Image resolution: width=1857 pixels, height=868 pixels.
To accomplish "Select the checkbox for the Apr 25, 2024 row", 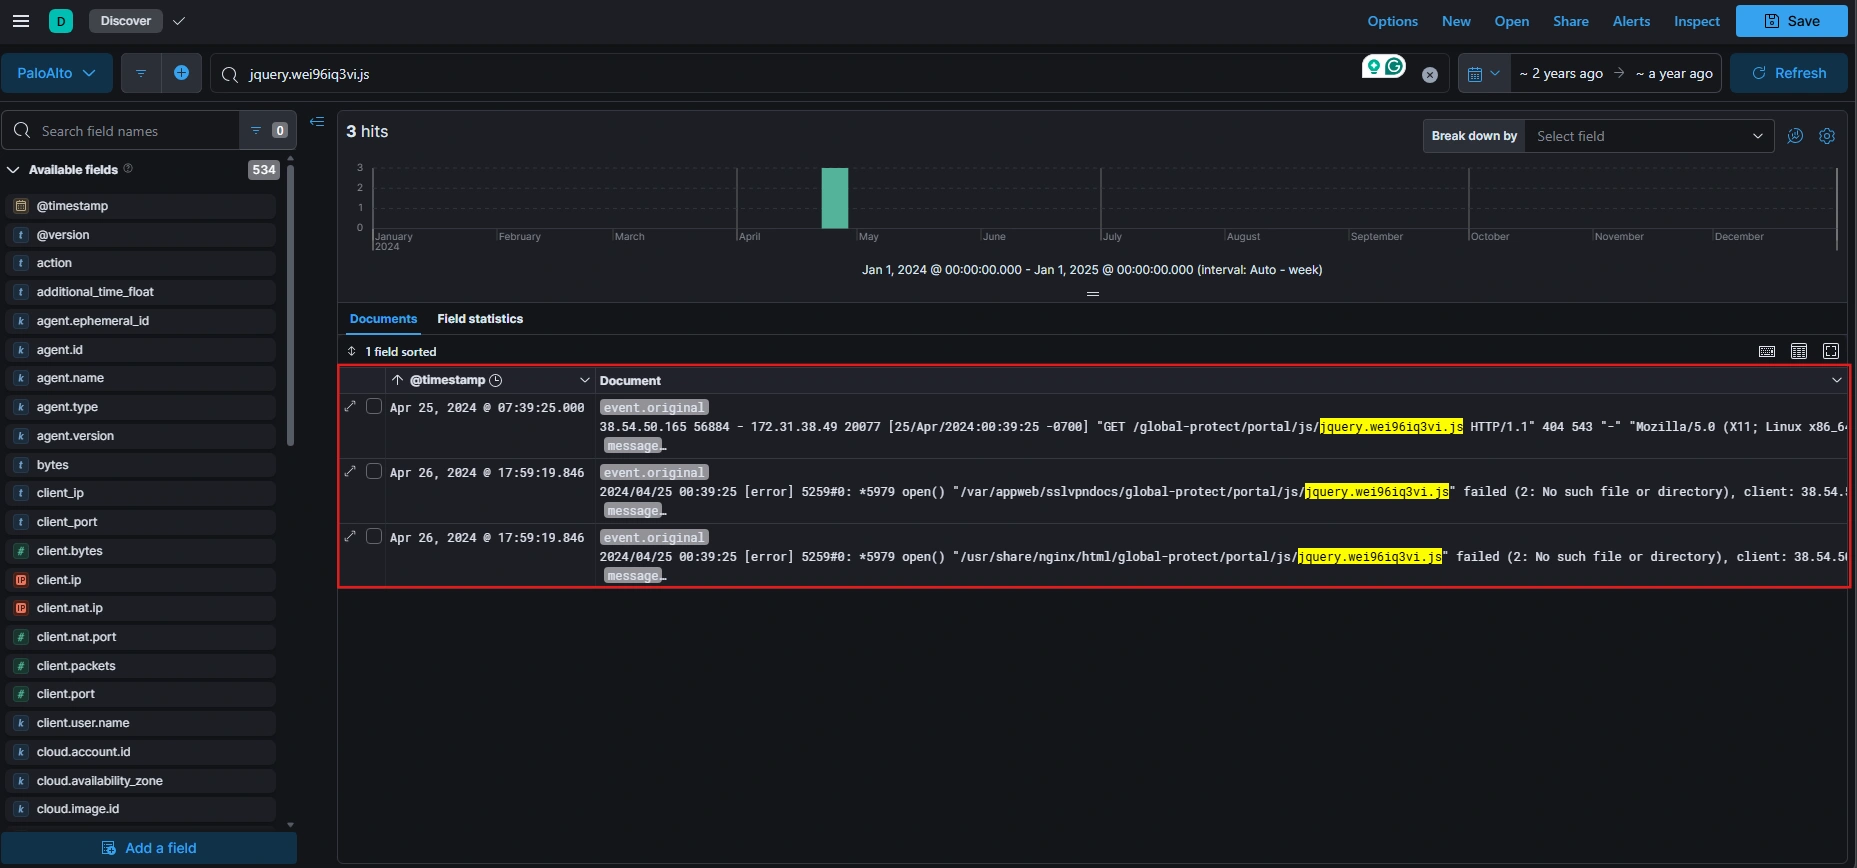I will click(x=374, y=406).
